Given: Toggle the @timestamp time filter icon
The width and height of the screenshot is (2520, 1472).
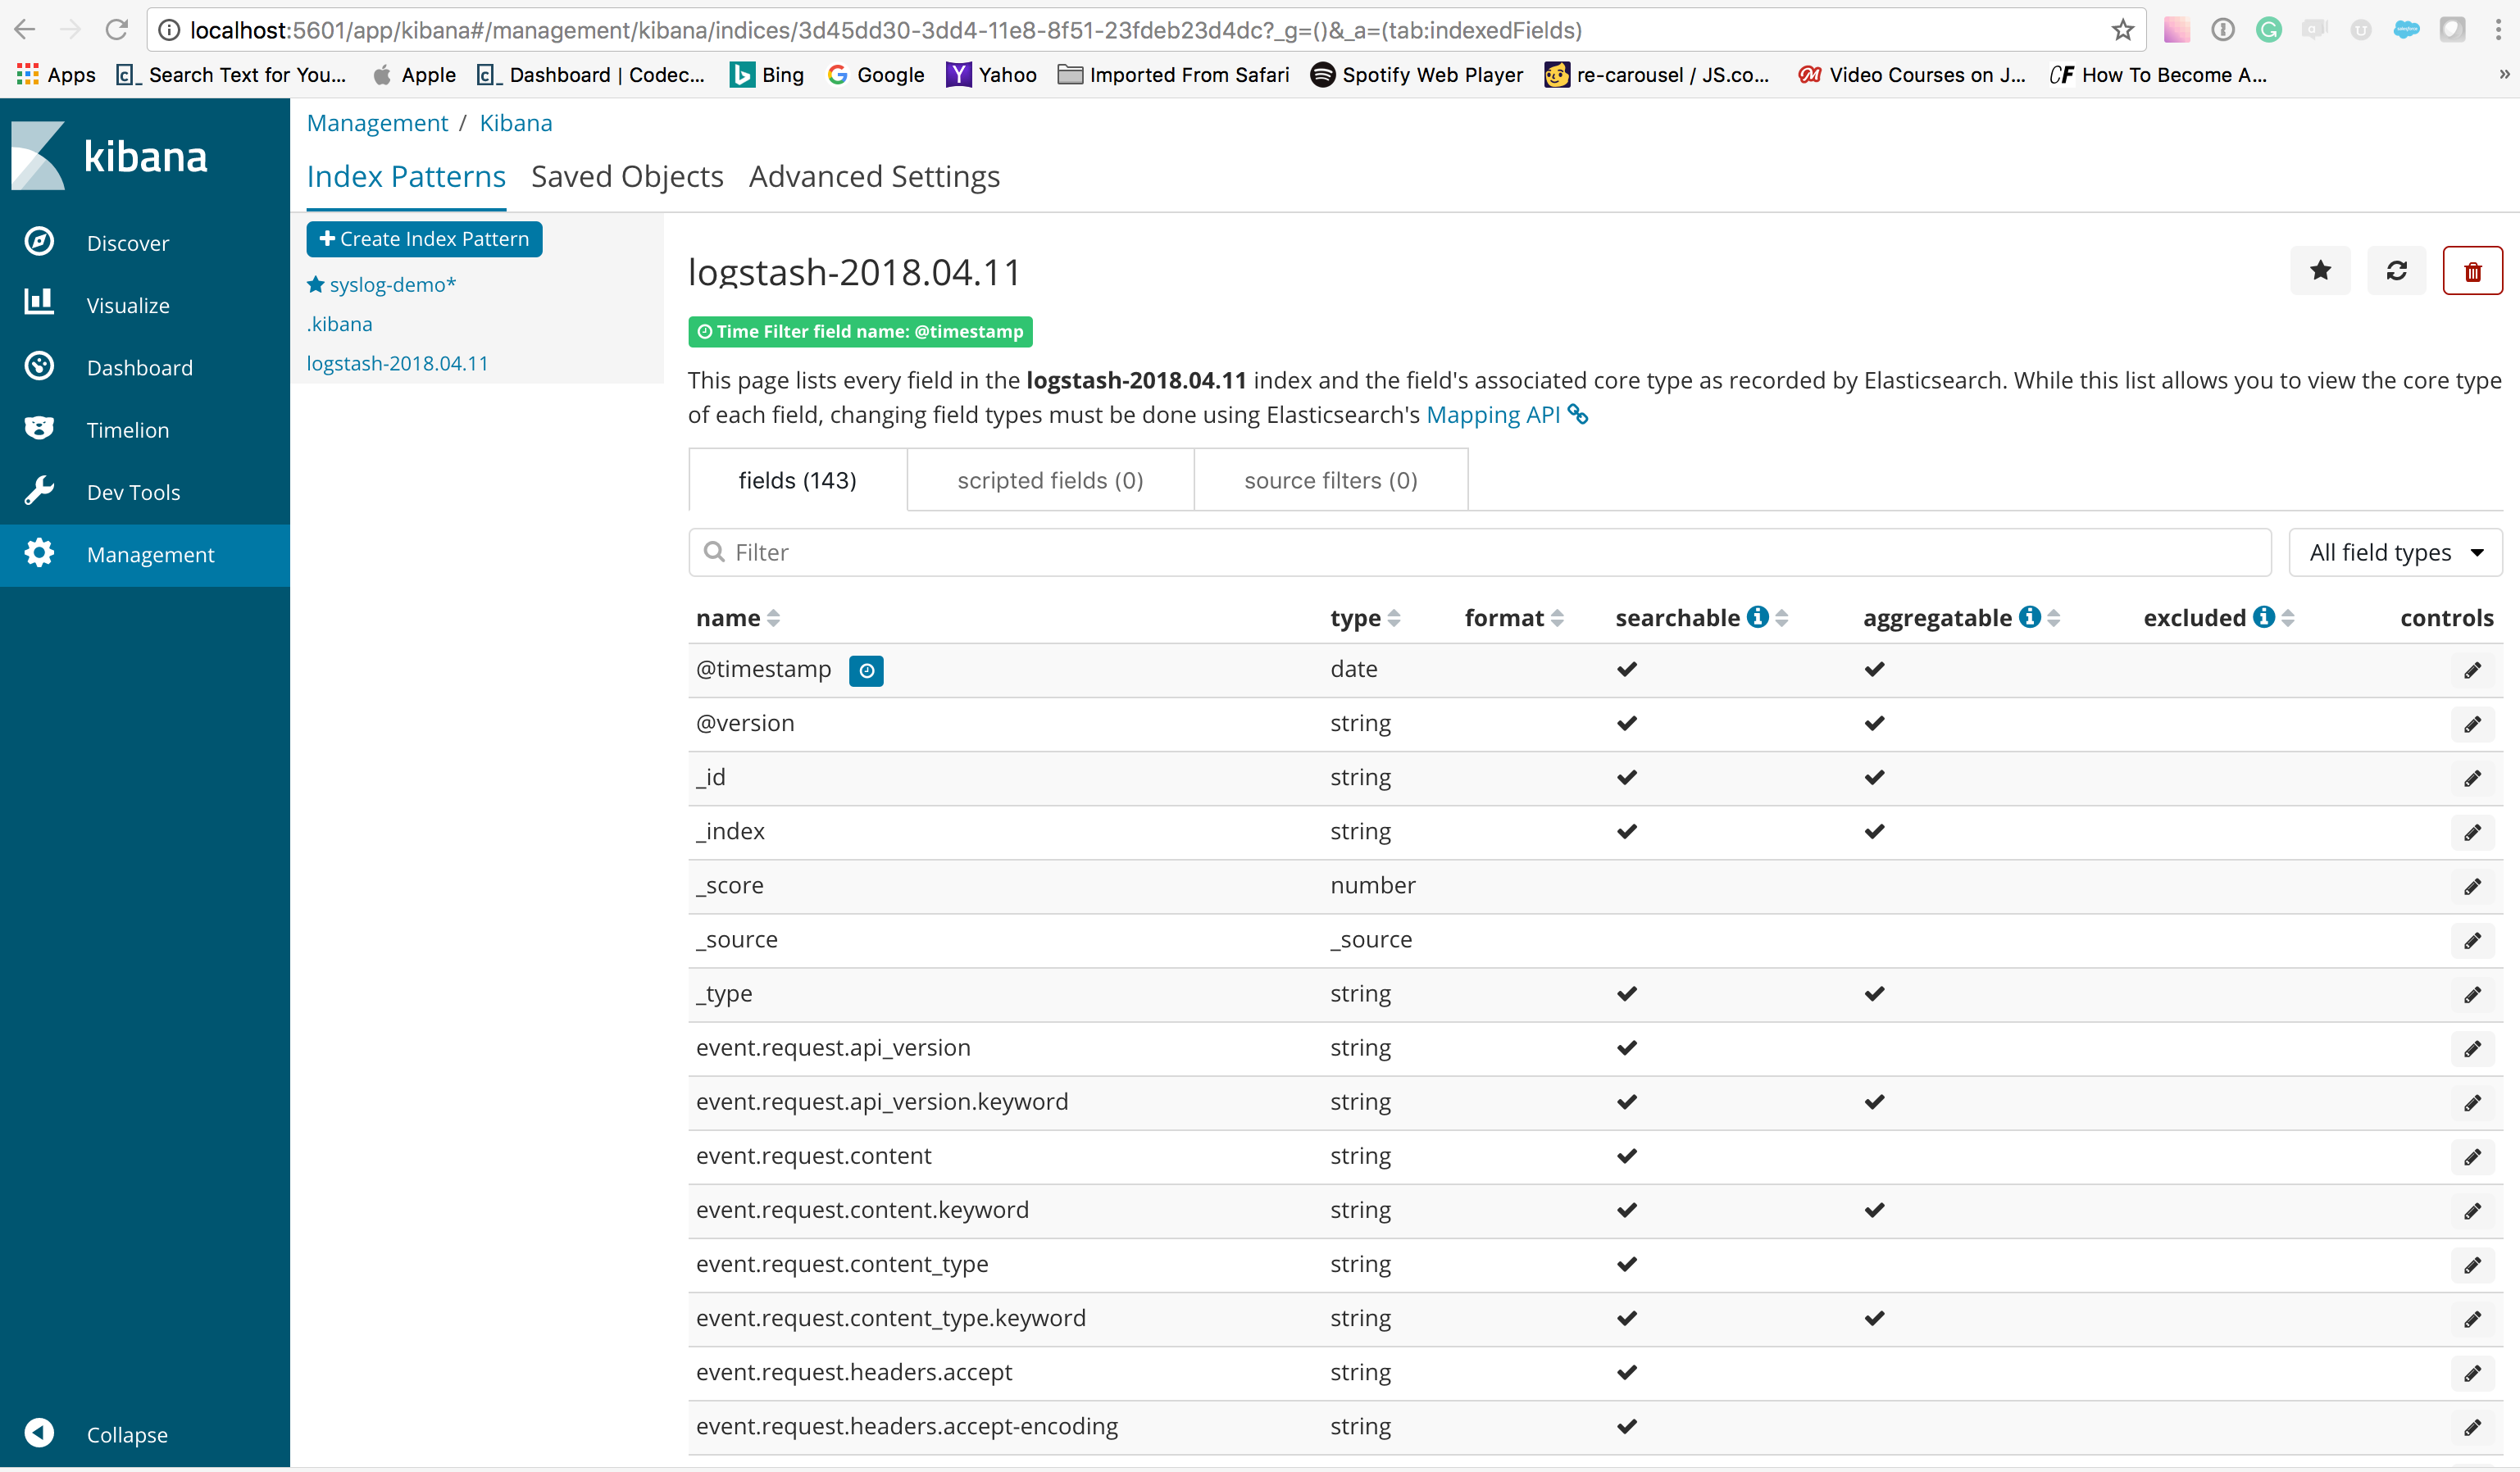Looking at the screenshot, I should pyautogui.click(x=867, y=670).
